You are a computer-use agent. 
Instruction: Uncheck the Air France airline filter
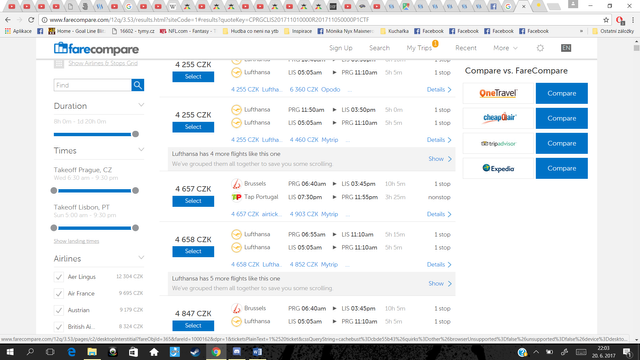(59, 293)
